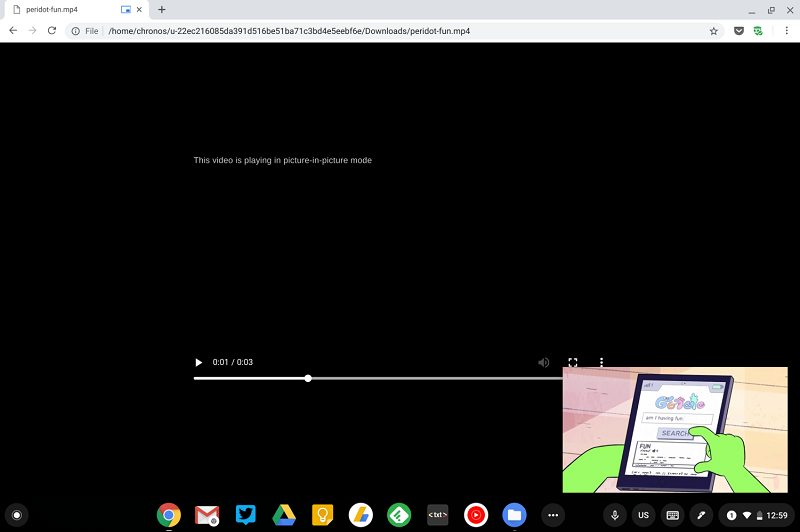800x532 pixels.
Task: Open Google Drive from the shelf
Action: [284, 515]
